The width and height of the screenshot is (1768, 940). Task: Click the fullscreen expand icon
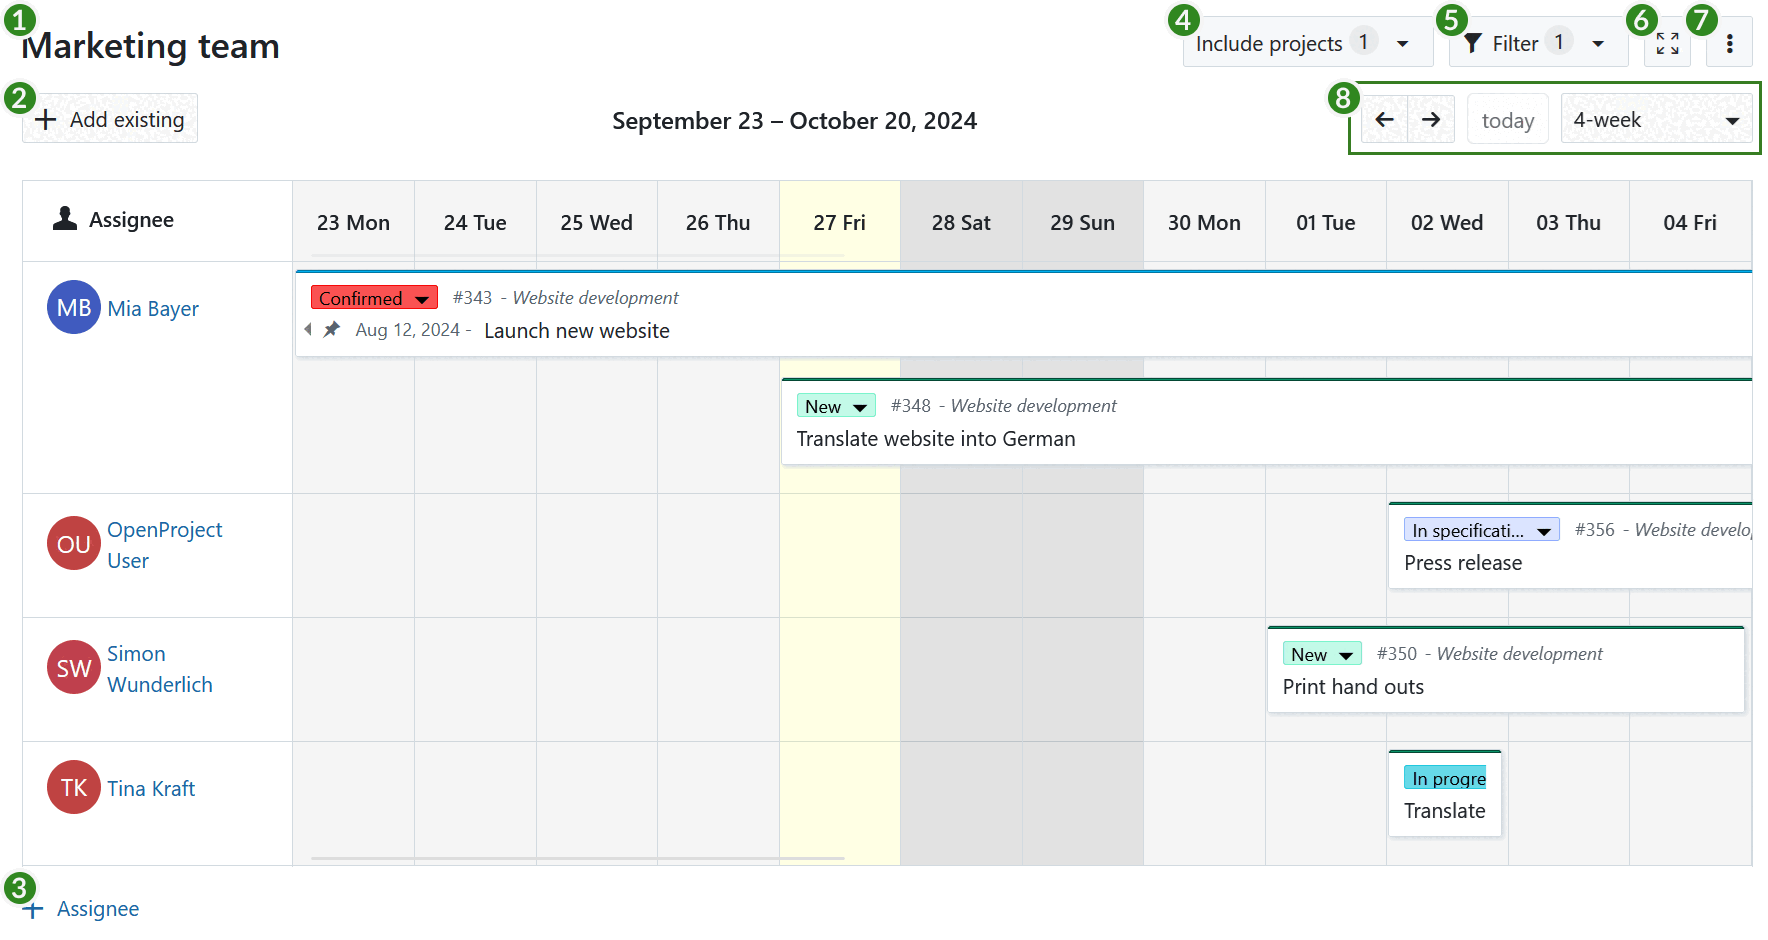click(1666, 43)
